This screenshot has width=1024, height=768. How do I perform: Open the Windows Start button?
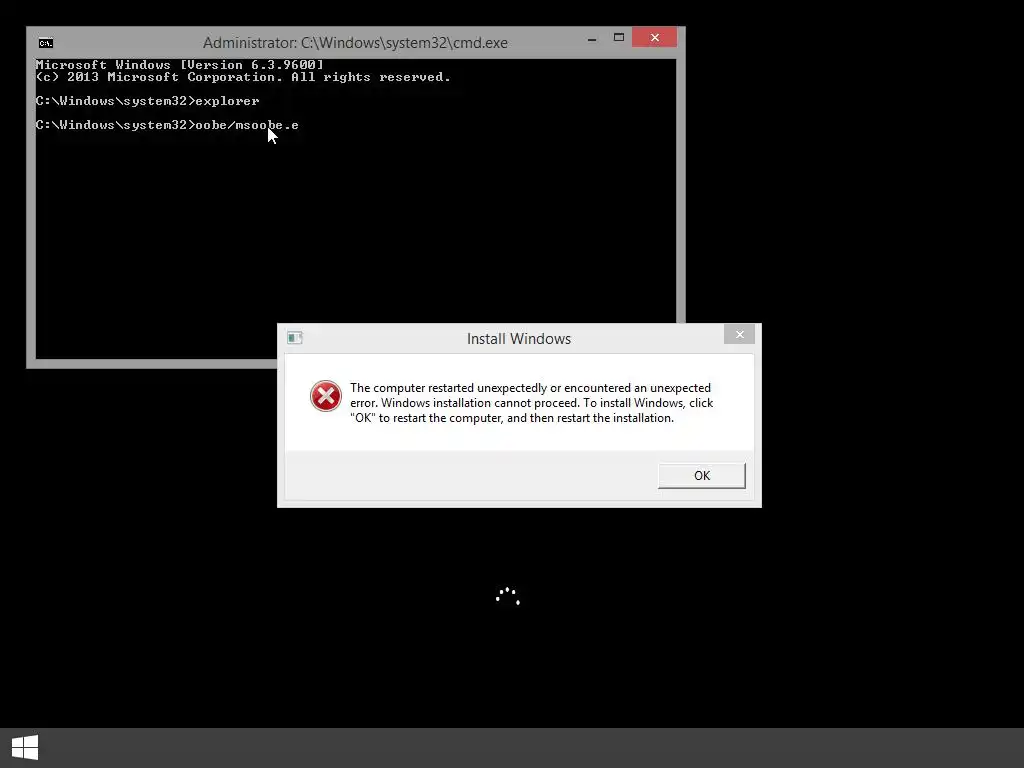[25, 747]
